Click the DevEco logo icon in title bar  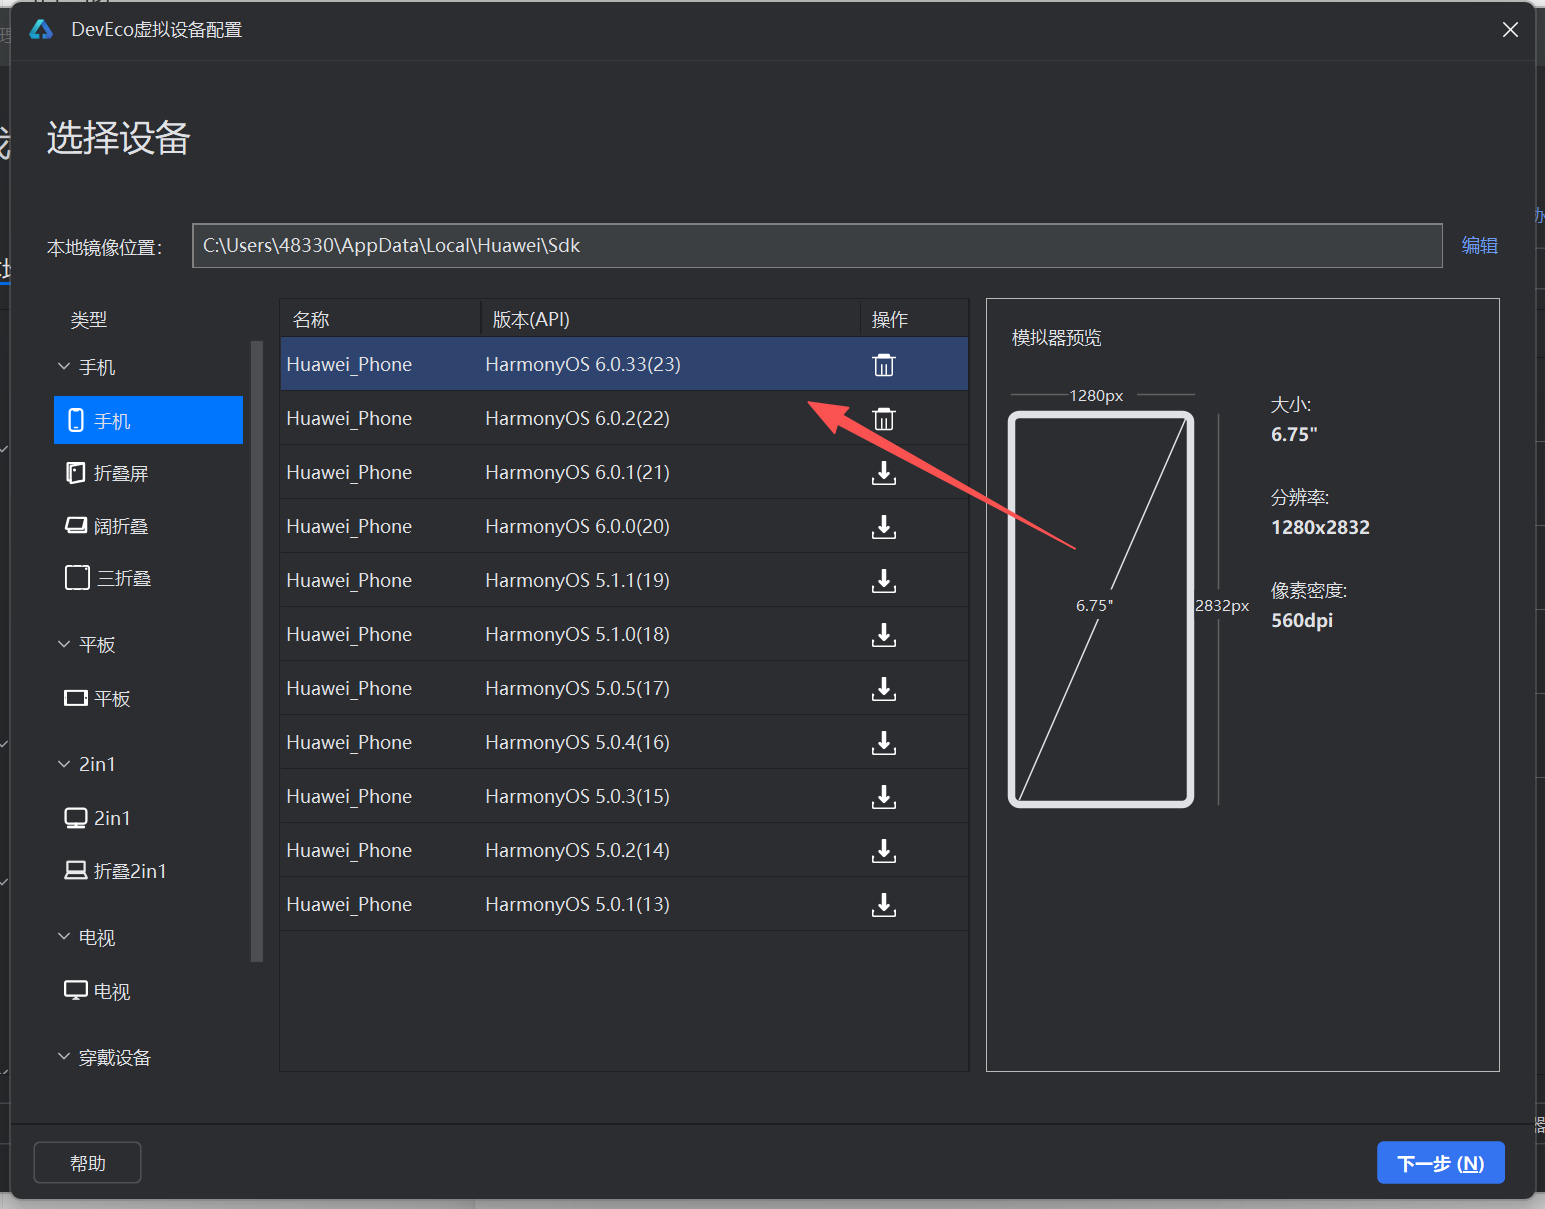[41, 30]
